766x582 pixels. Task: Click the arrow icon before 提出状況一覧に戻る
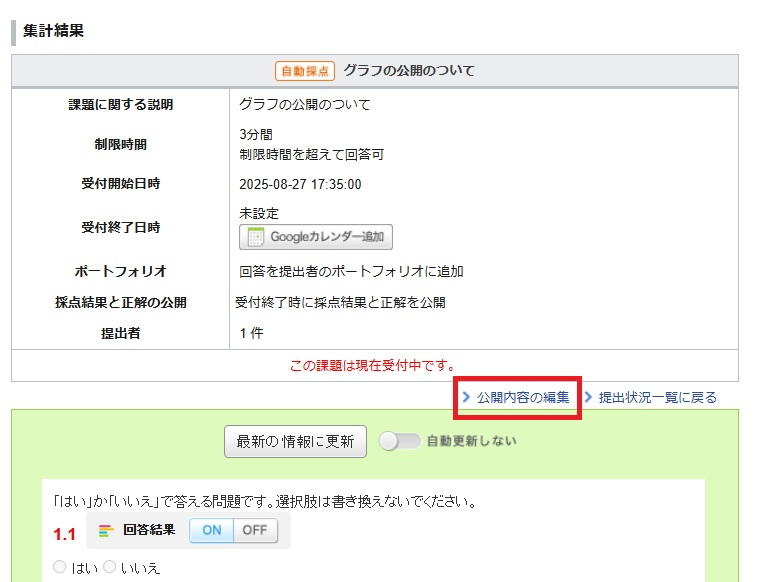pyautogui.click(x=588, y=397)
